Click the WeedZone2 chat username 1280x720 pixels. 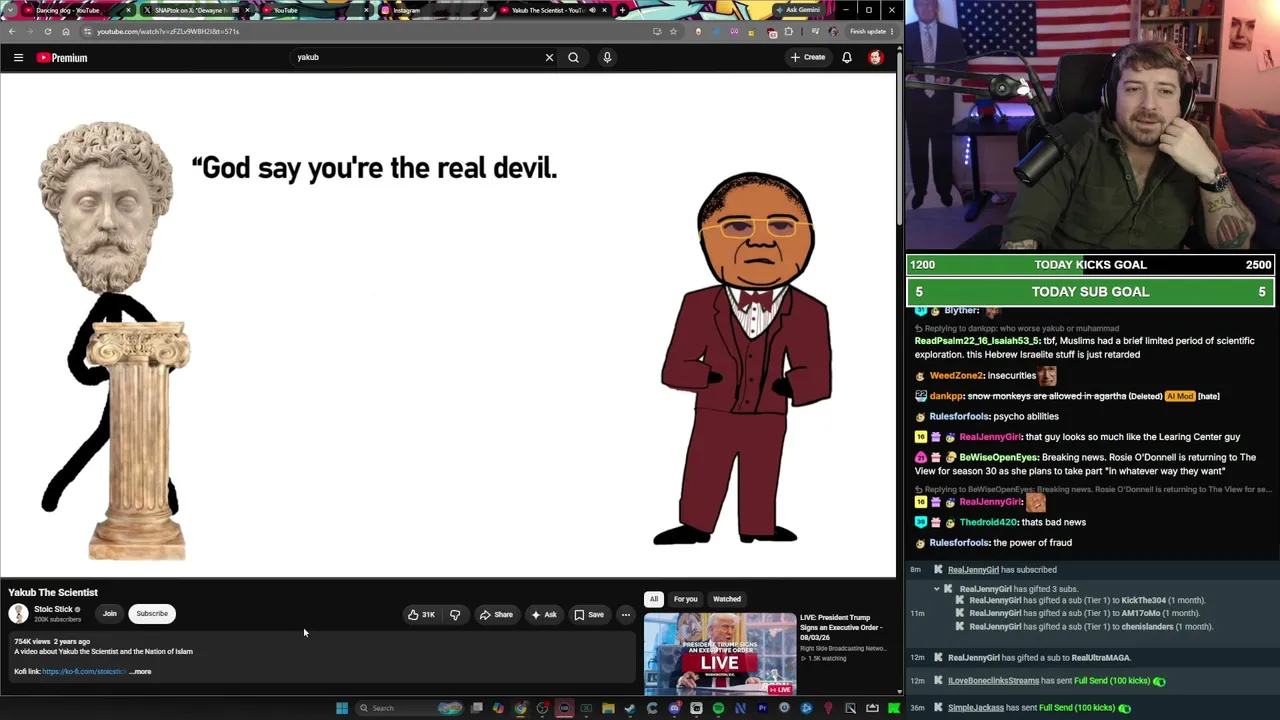coord(956,376)
